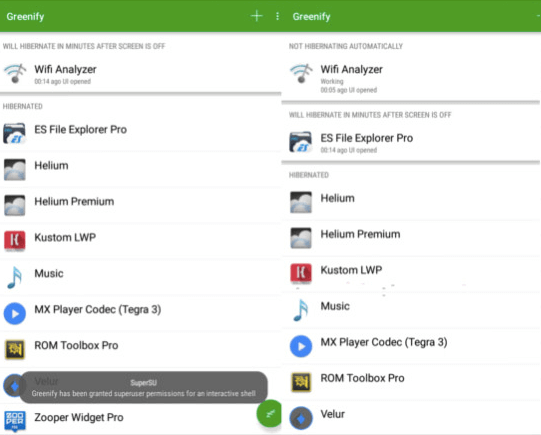Select Zooper Widget Pro text in left list
541x435 pixels.
[x=79, y=417]
